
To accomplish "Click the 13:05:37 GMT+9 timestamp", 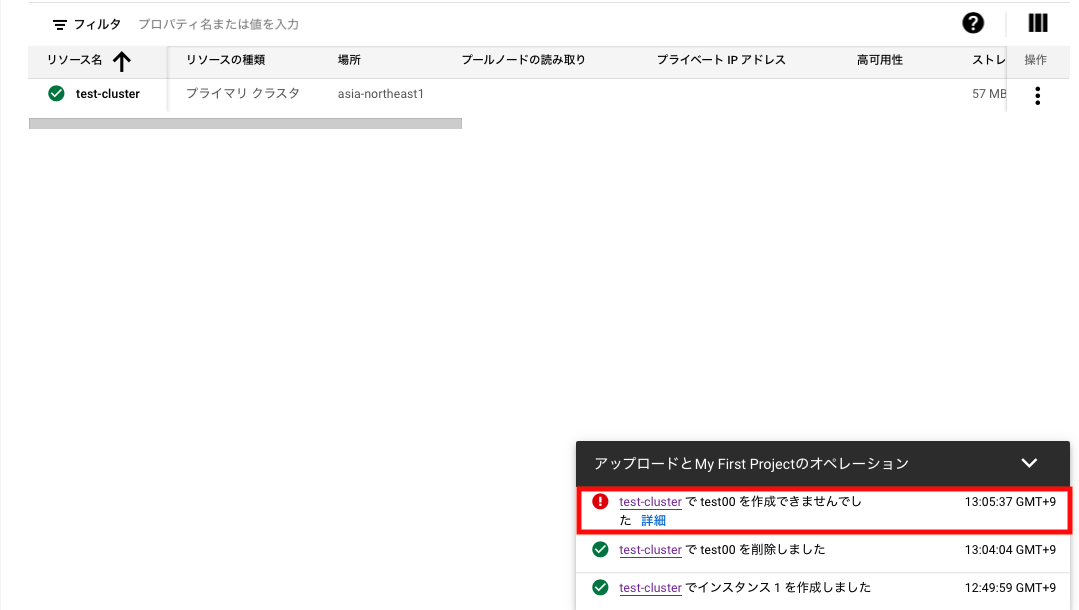I will pyautogui.click(x=1009, y=502).
